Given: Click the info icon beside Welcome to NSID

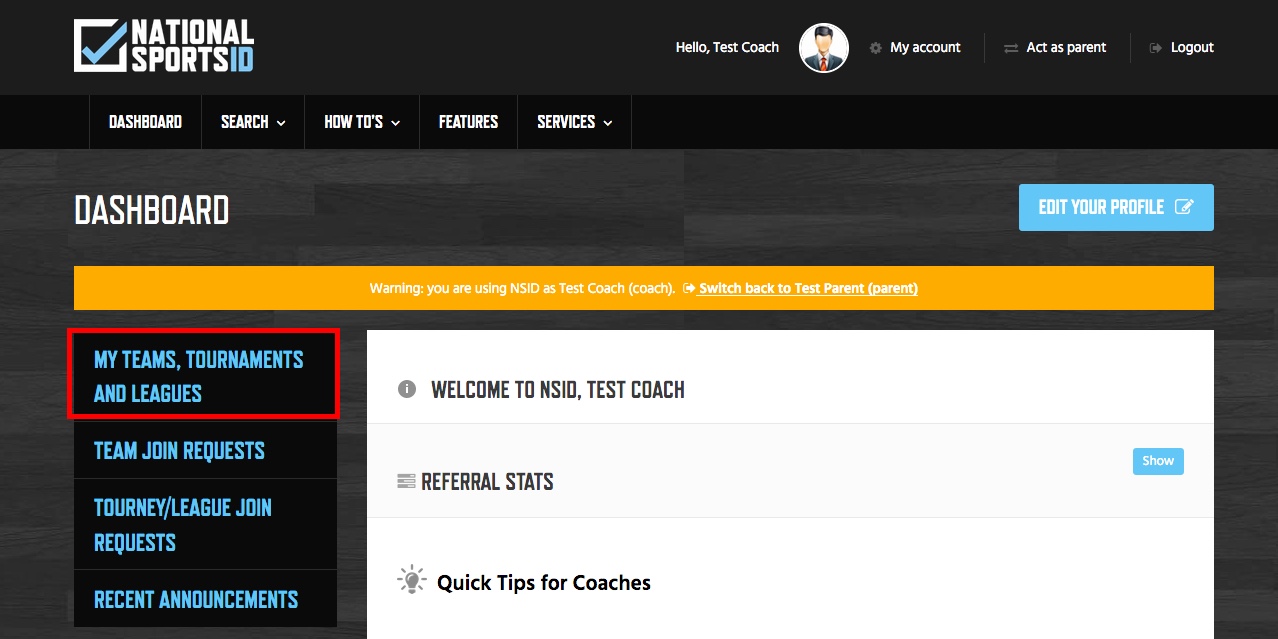Looking at the screenshot, I should pos(407,389).
